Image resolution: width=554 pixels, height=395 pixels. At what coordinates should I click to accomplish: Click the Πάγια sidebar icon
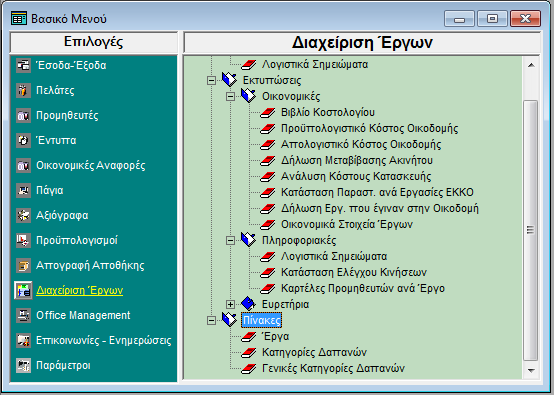click(x=23, y=190)
